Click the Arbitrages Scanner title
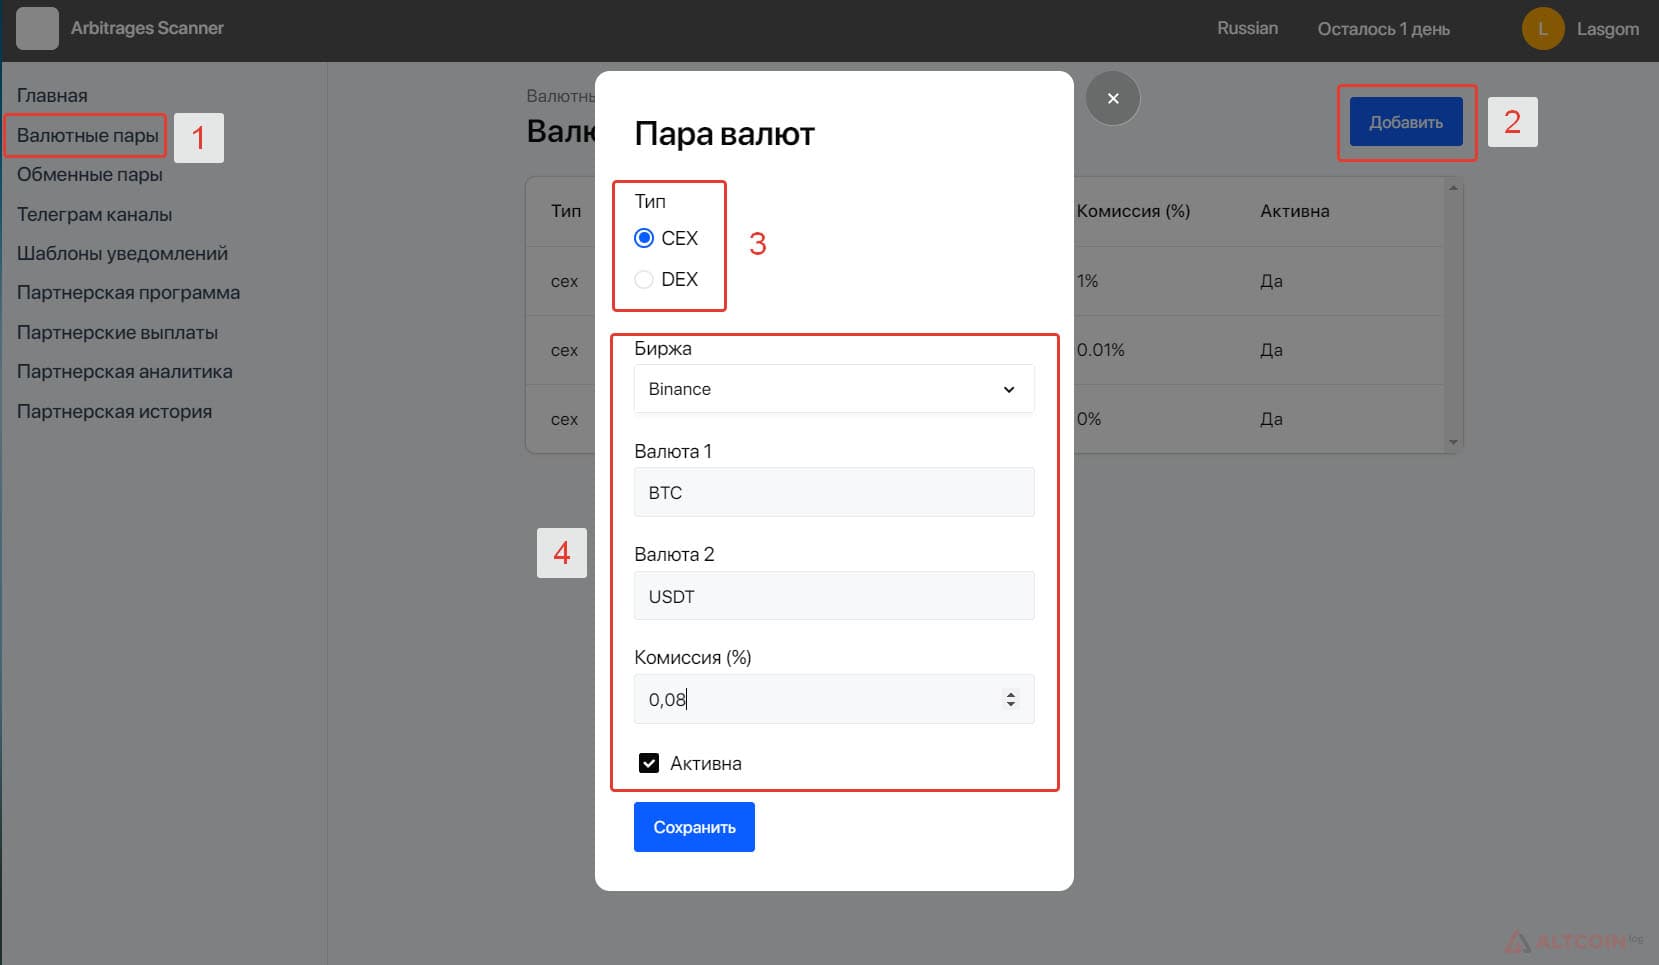1659x965 pixels. (x=147, y=28)
